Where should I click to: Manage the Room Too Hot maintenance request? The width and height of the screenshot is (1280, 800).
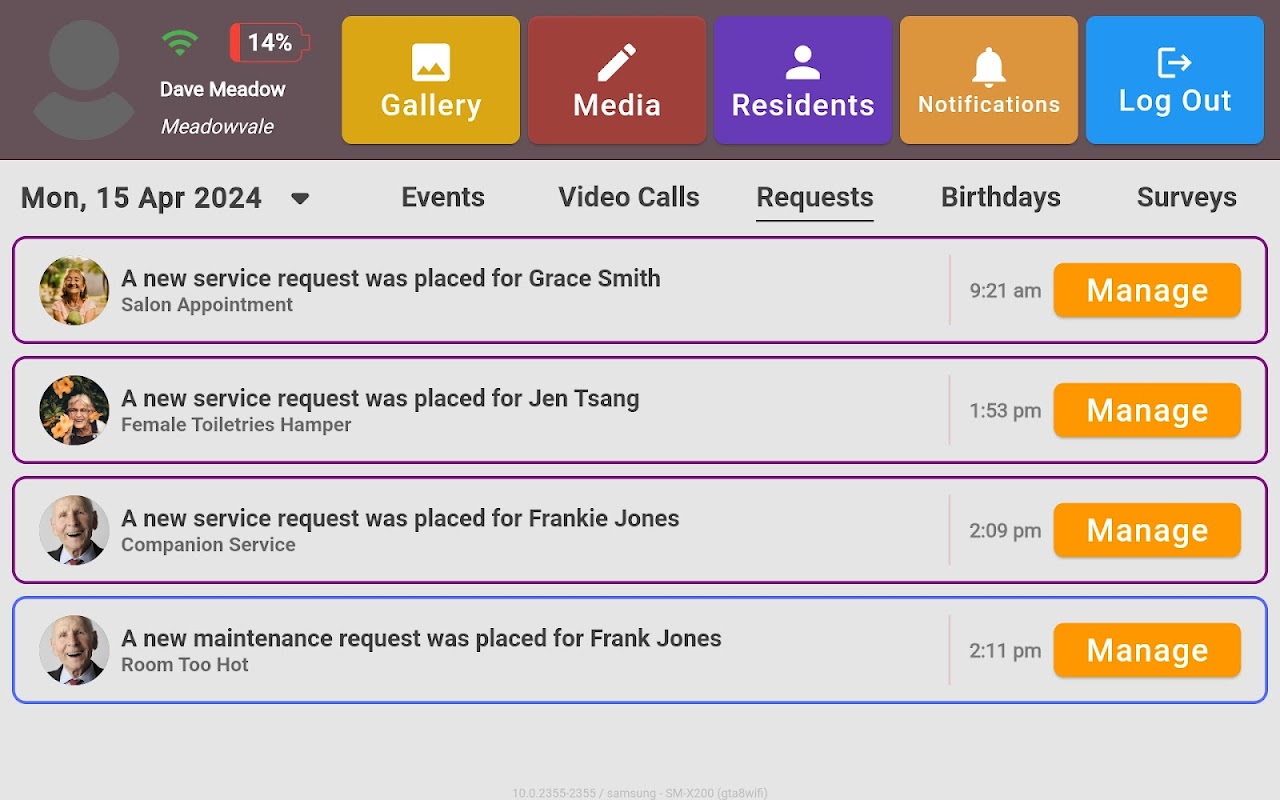[1147, 650]
